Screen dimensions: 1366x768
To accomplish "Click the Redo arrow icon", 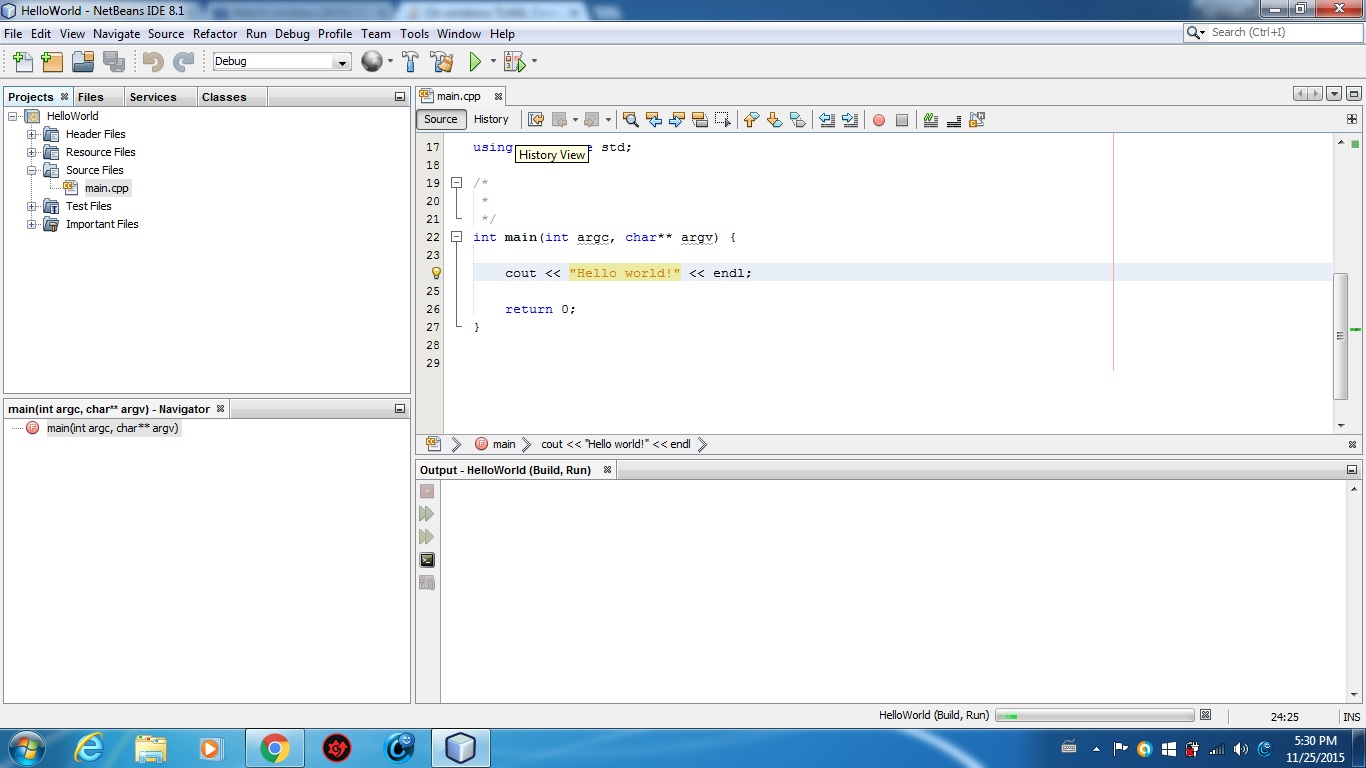I will click(x=183, y=62).
